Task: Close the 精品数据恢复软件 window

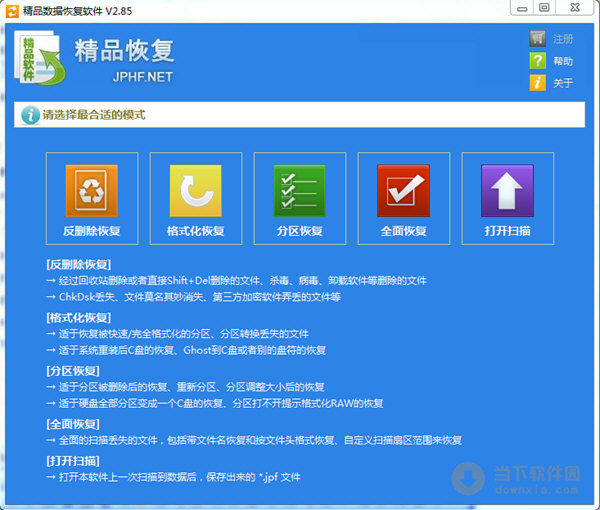Action: point(575,8)
